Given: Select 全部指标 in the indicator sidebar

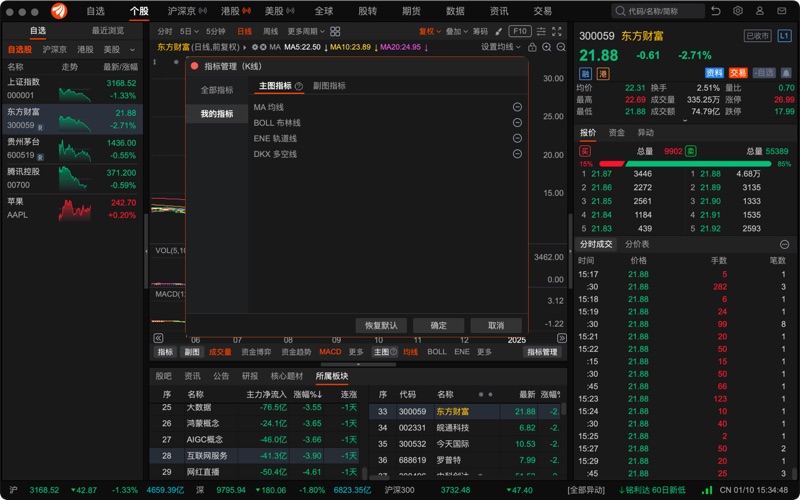Looking at the screenshot, I should pyautogui.click(x=217, y=90).
